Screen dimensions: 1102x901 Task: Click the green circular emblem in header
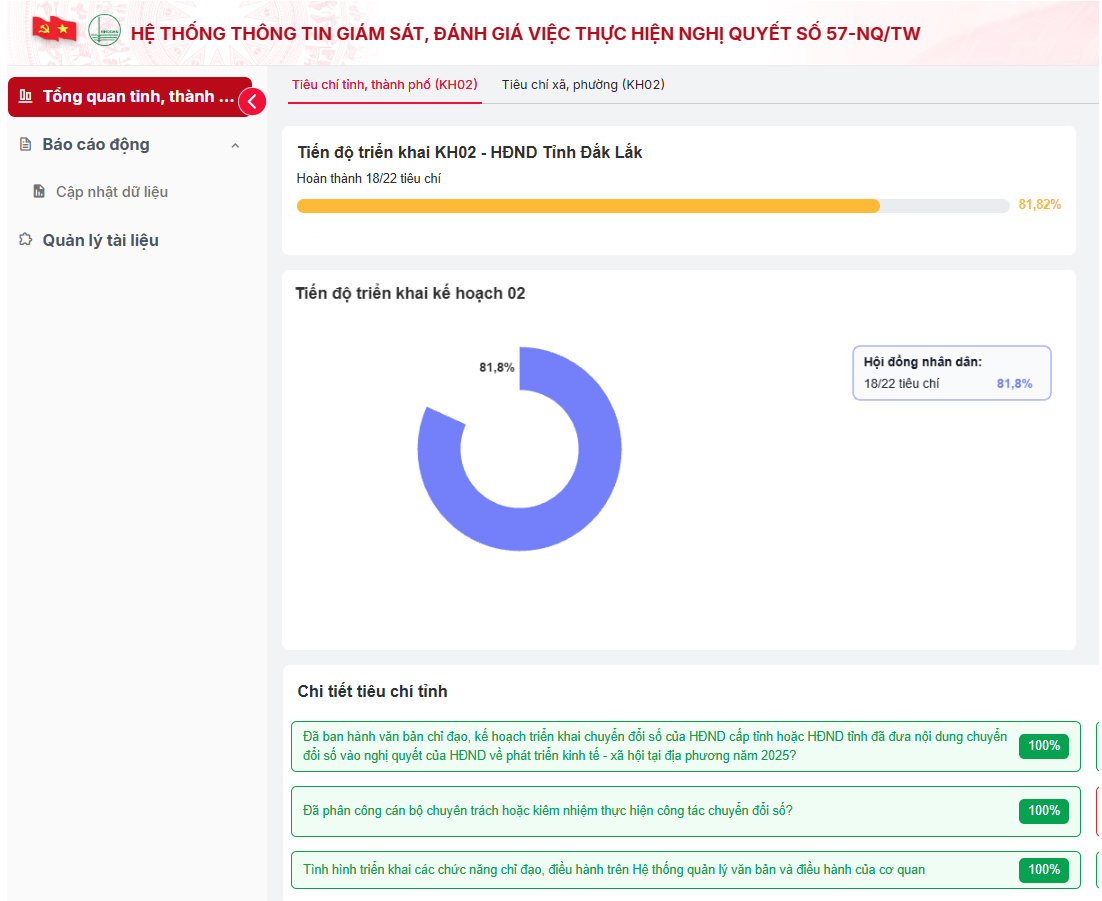tap(104, 31)
